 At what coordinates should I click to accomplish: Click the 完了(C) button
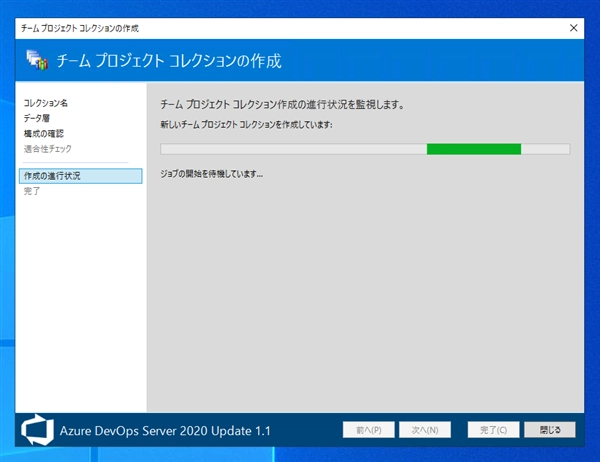click(493, 430)
